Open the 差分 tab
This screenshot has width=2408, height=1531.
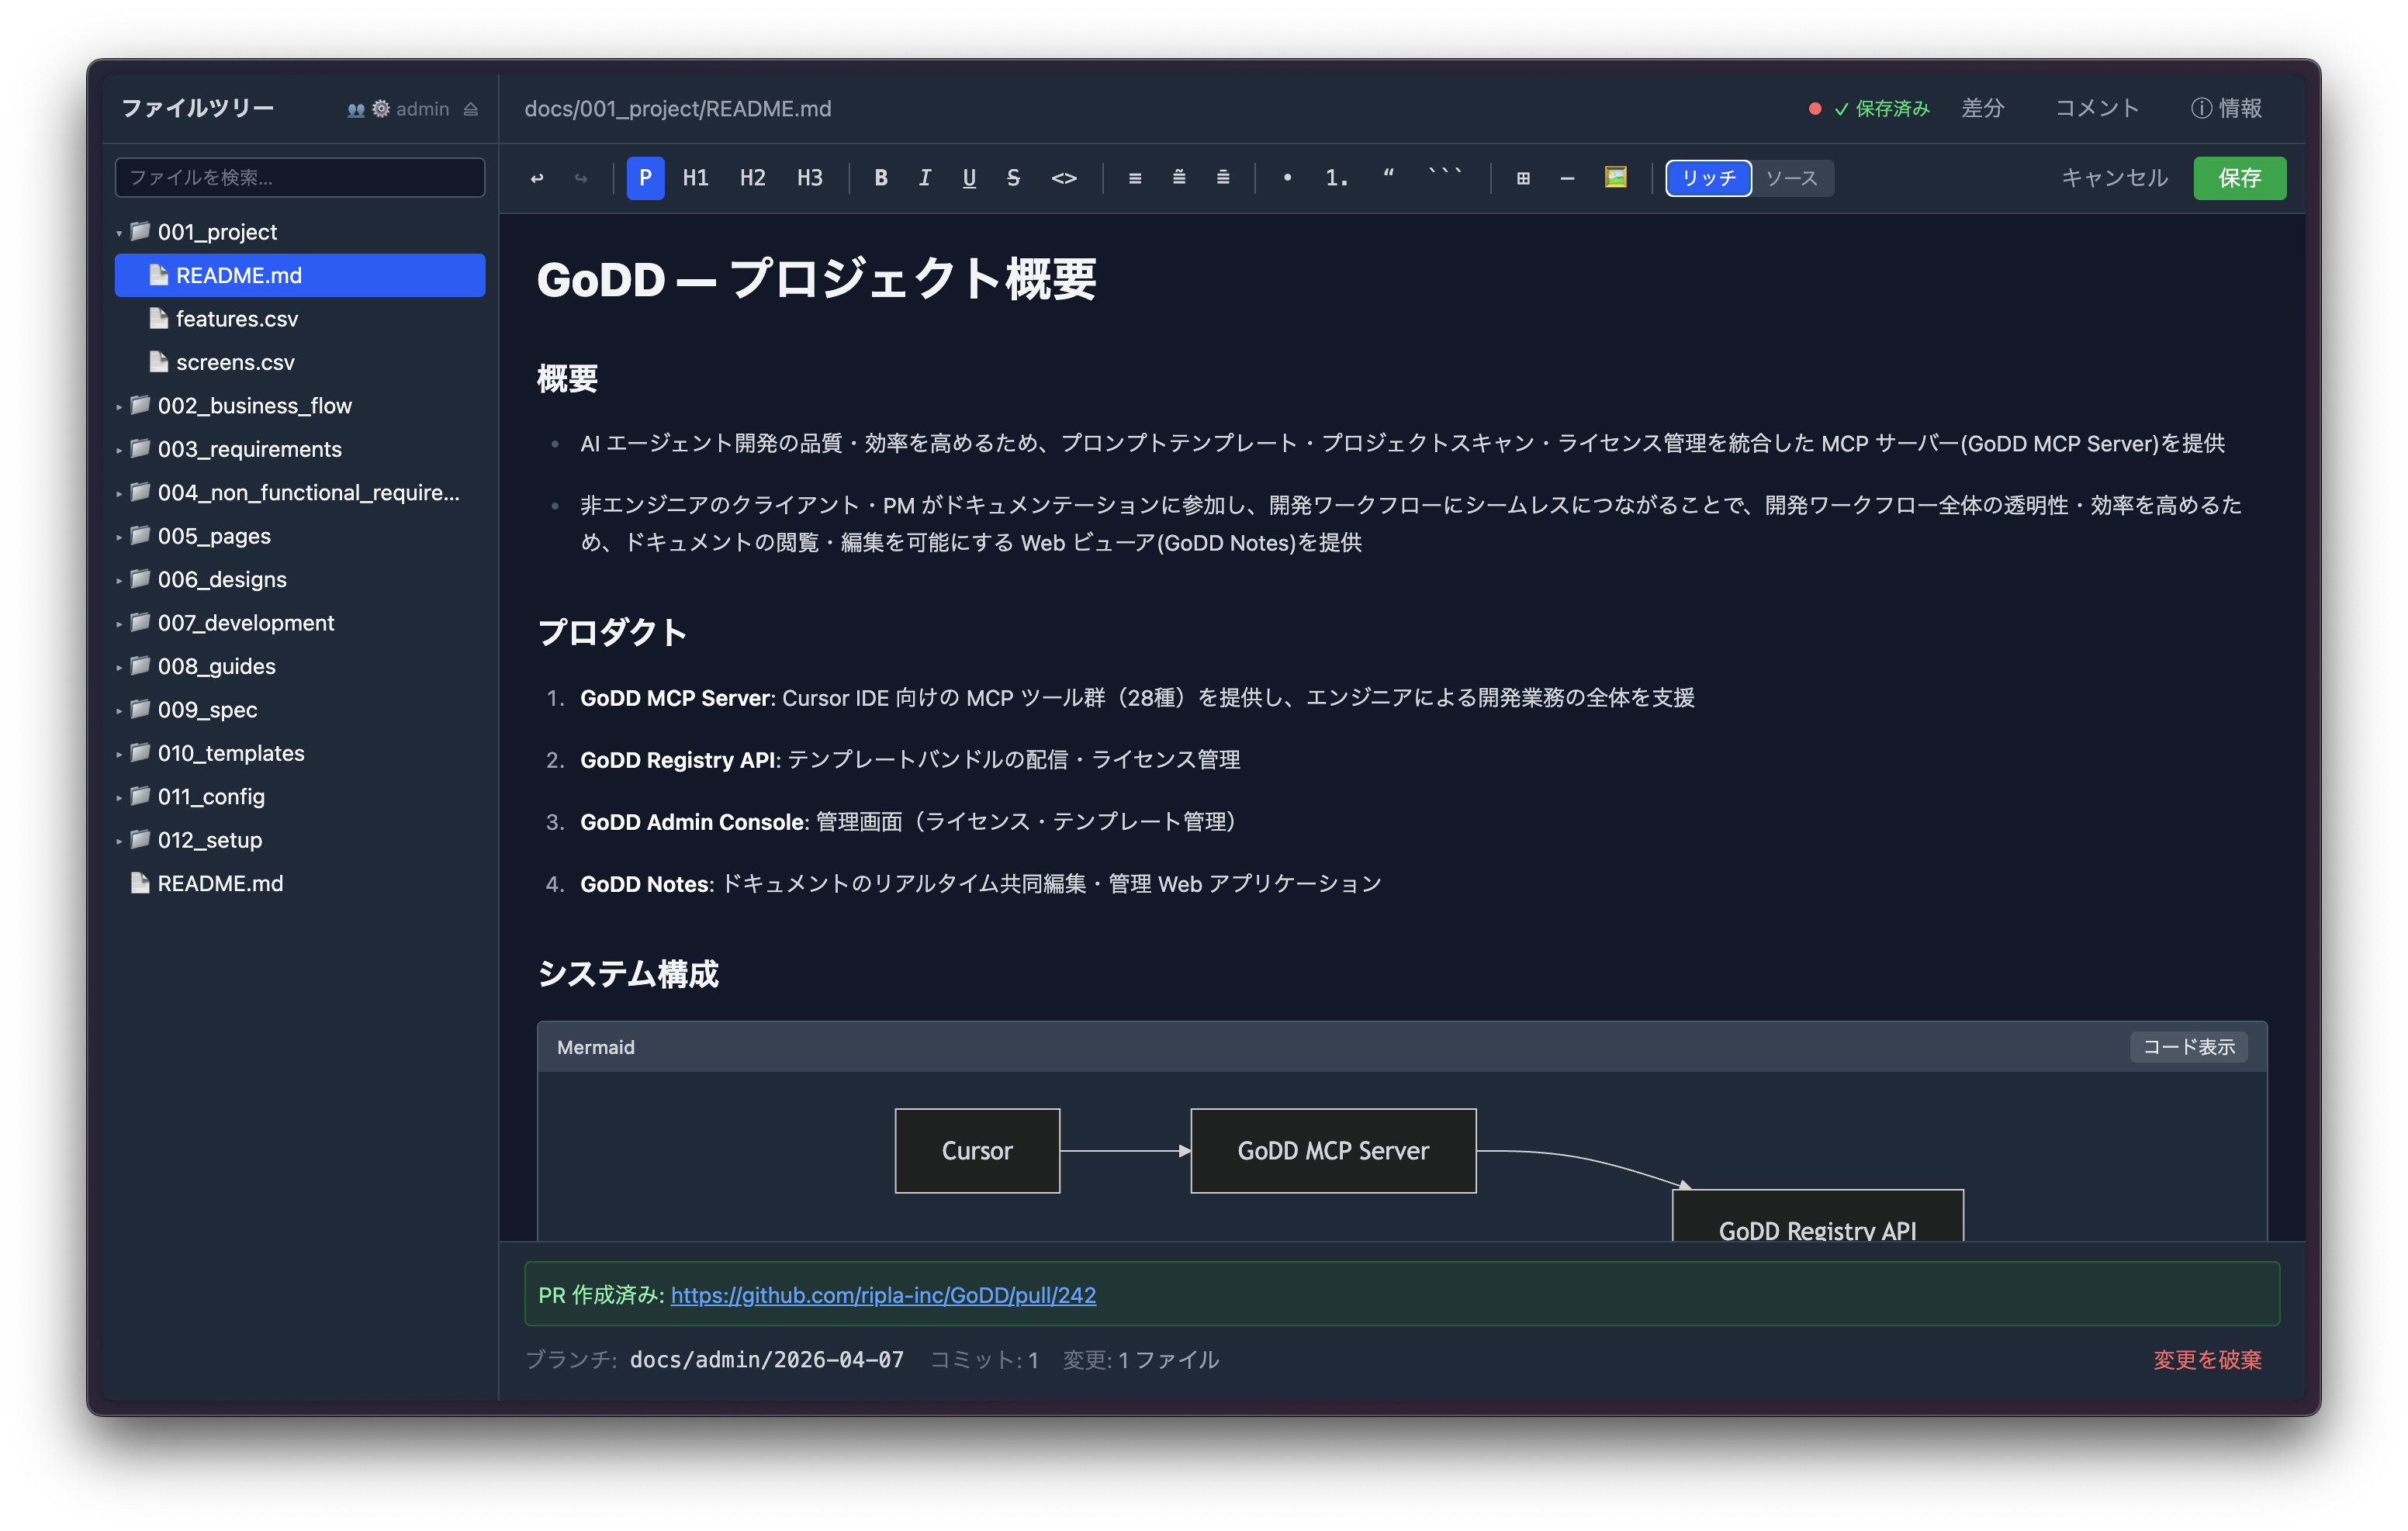click(x=1982, y=108)
